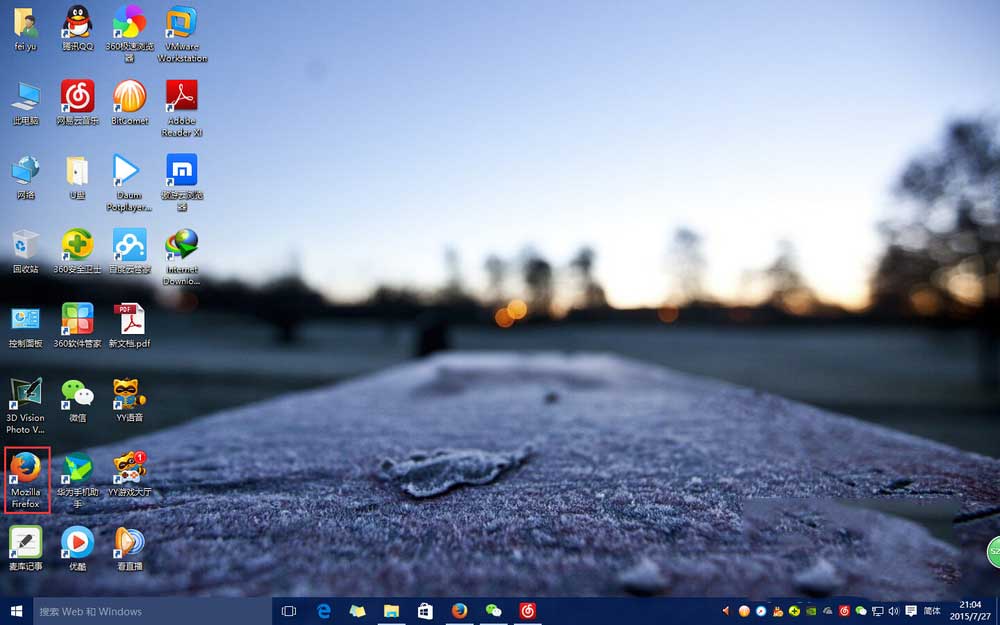The image size is (1000, 625).
Task: Open the YY tray icon
Action: (777, 612)
